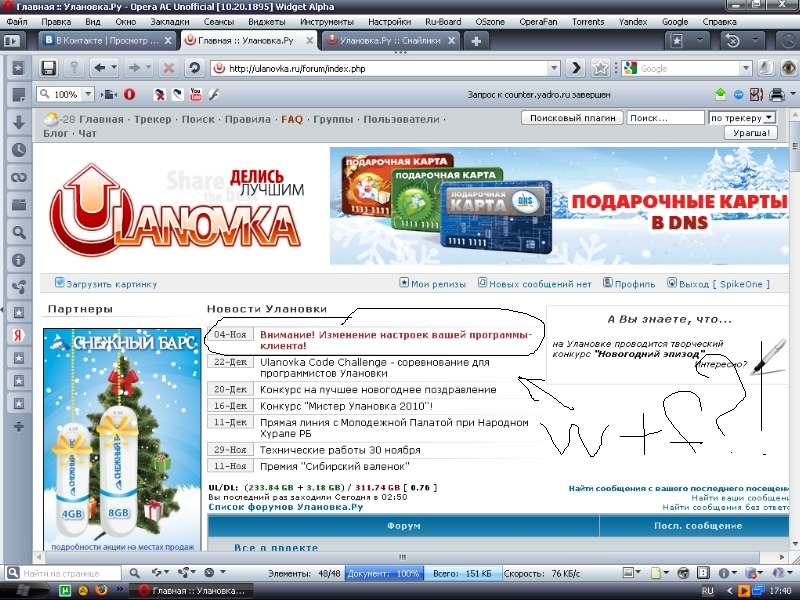Open the Info panel in sidebar
Screen dimensions: 800x600
pyautogui.click(x=19, y=260)
